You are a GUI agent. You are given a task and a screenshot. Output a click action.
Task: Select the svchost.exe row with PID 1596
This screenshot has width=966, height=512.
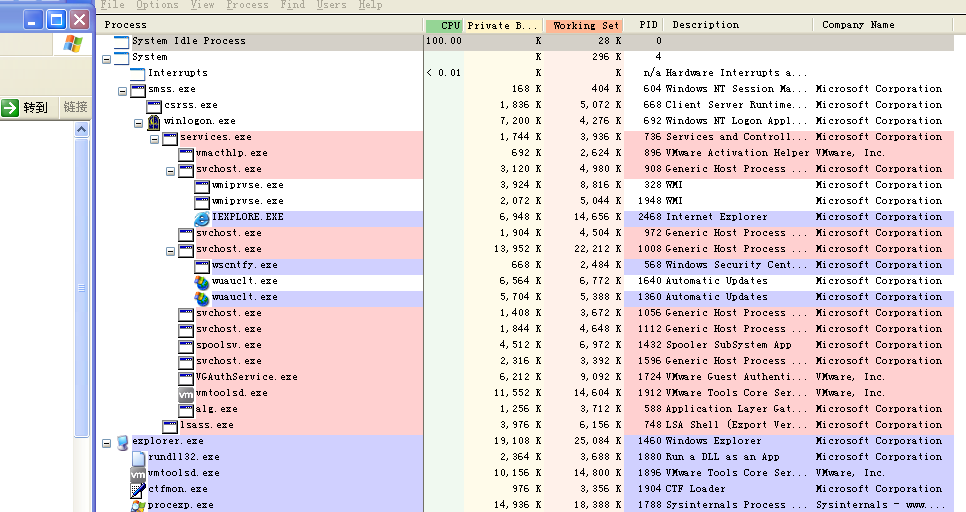525,362
